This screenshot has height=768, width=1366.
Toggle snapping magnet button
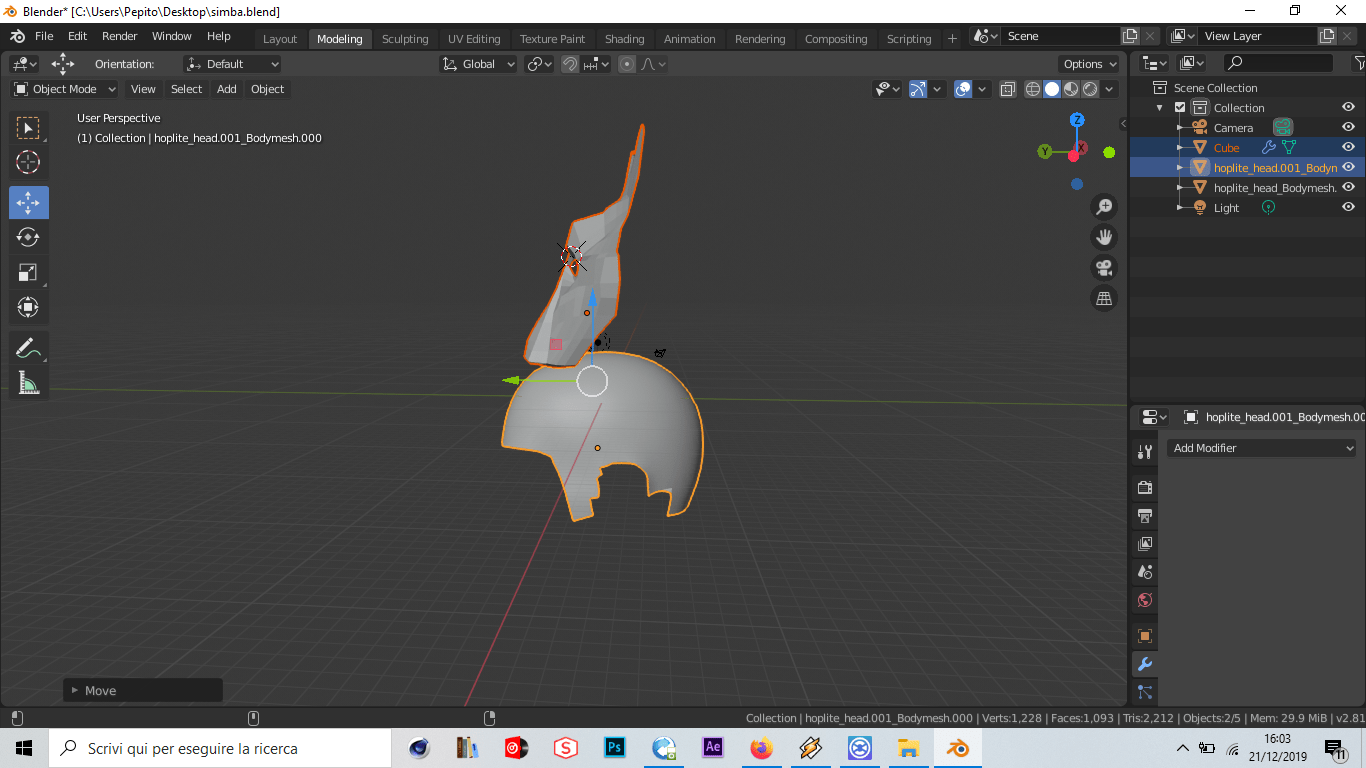(x=570, y=64)
